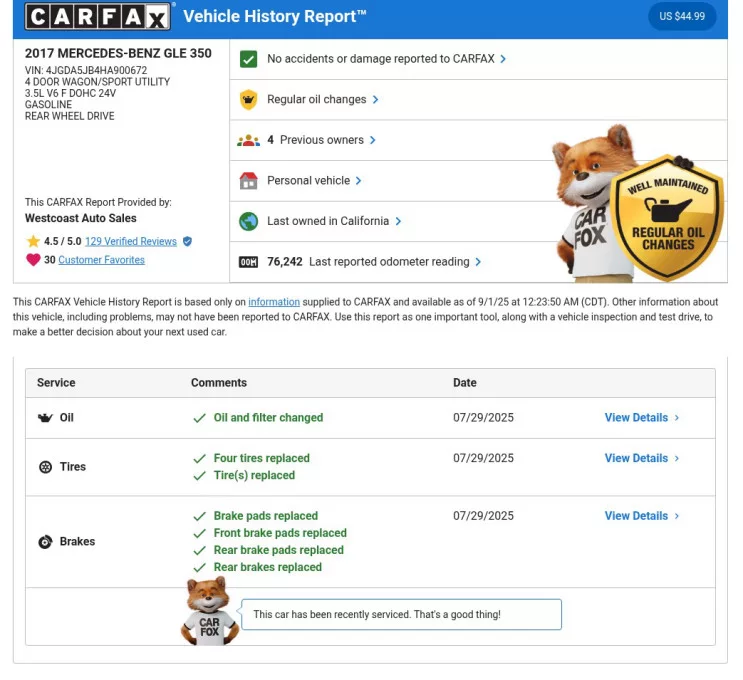Click the CARFAX logo in header
This screenshot has height=680, width=743.
pyautogui.click(x=98, y=17)
